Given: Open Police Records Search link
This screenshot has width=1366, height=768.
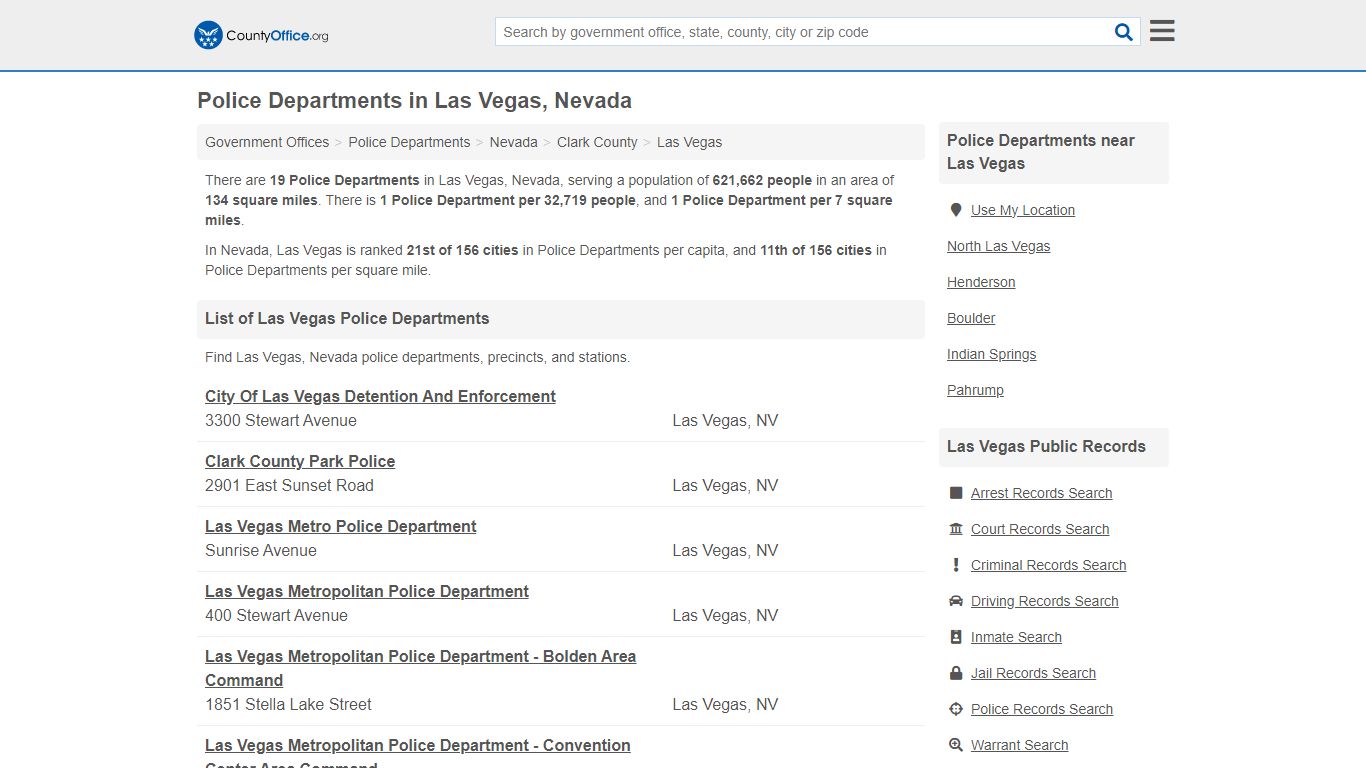Looking at the screenshot, I should [1042, 709].
